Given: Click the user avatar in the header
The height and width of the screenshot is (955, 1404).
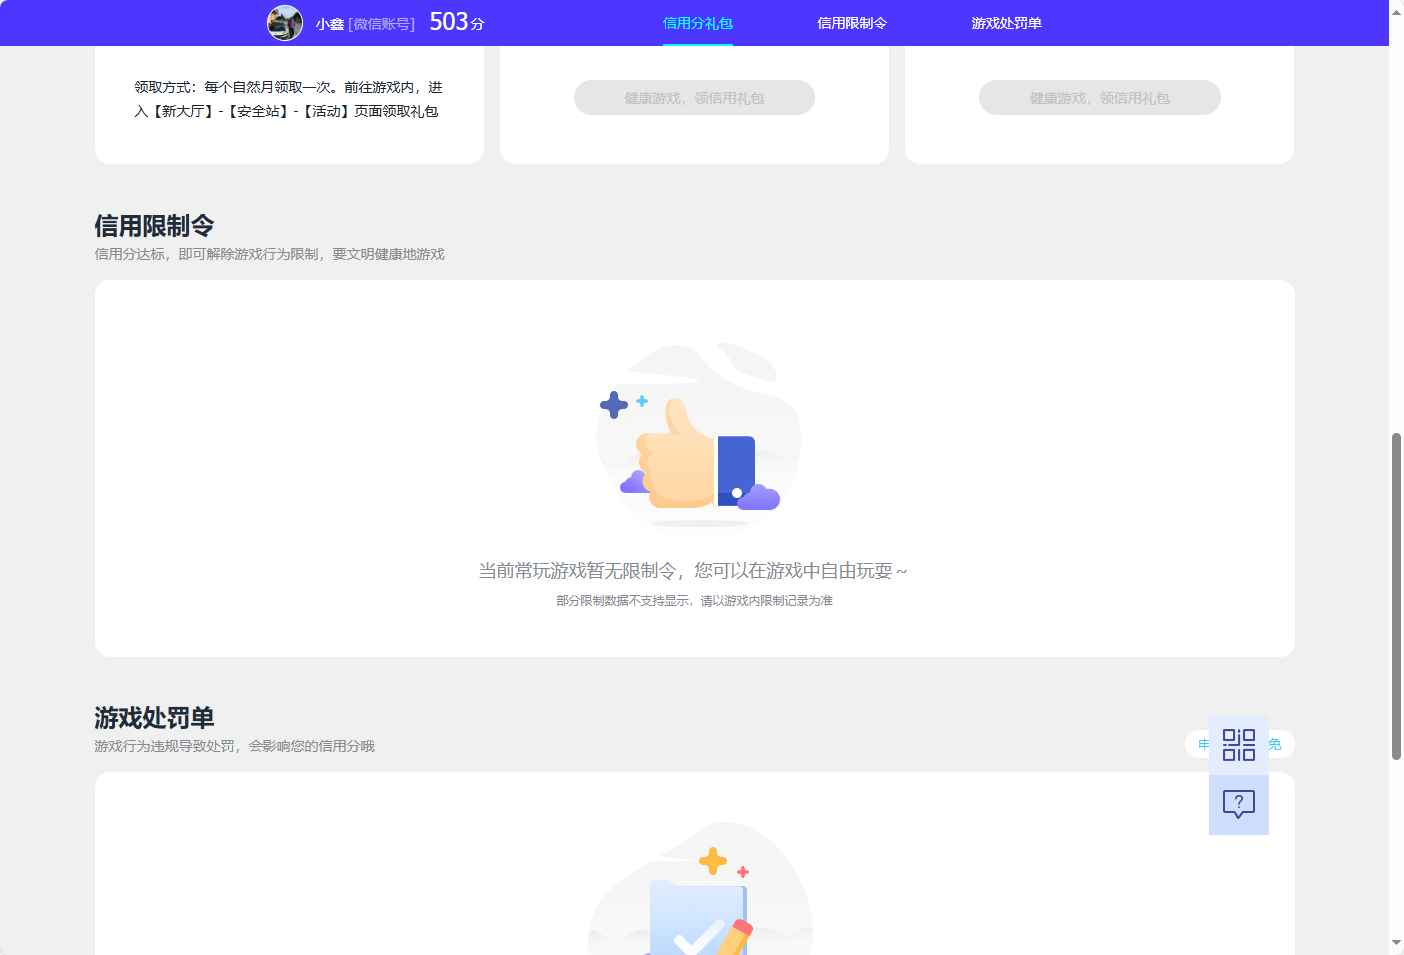Looking at the screenshot, I should pyautogui.click(x=285, y=23).
